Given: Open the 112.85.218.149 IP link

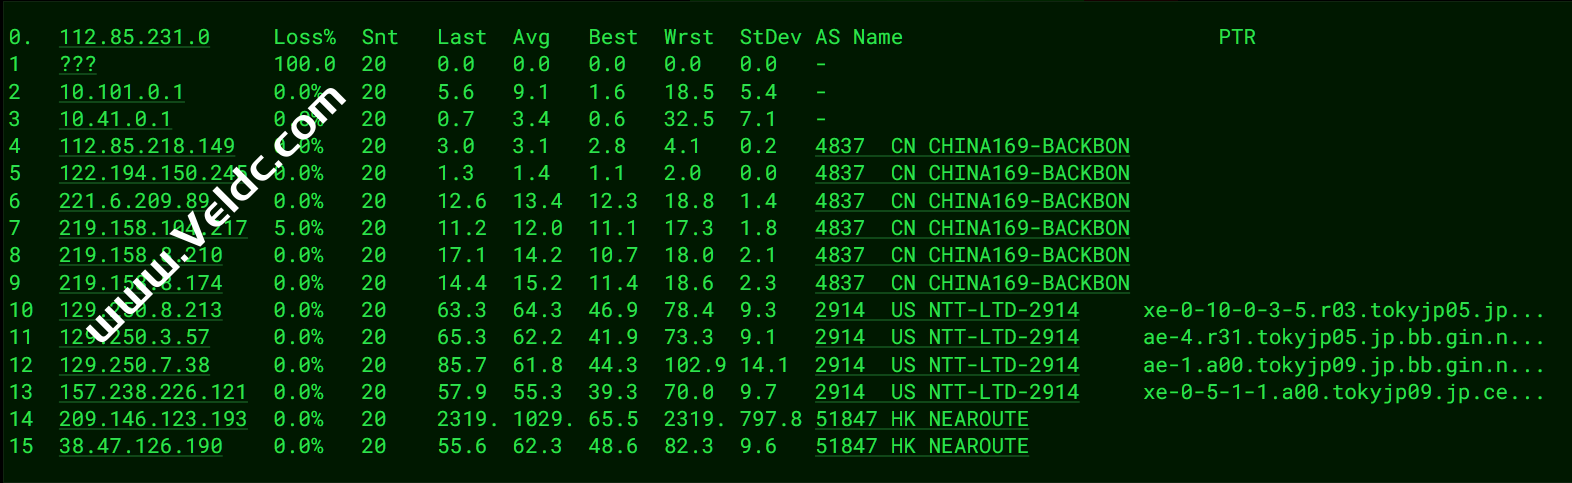Looking at the screenshot, I should [147, 146].
